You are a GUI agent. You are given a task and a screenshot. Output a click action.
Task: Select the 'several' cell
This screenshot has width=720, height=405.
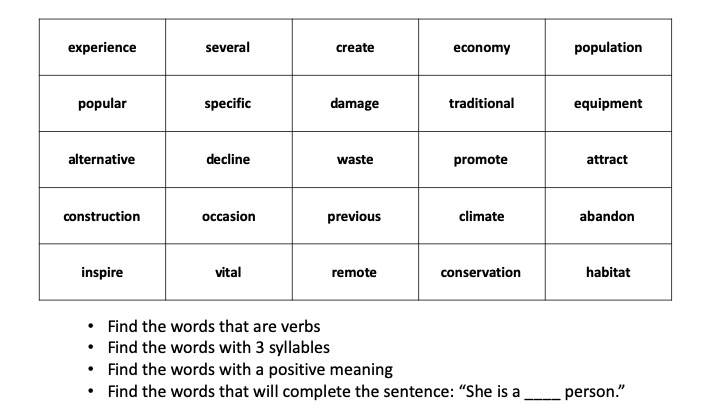[x=228, y=48]
